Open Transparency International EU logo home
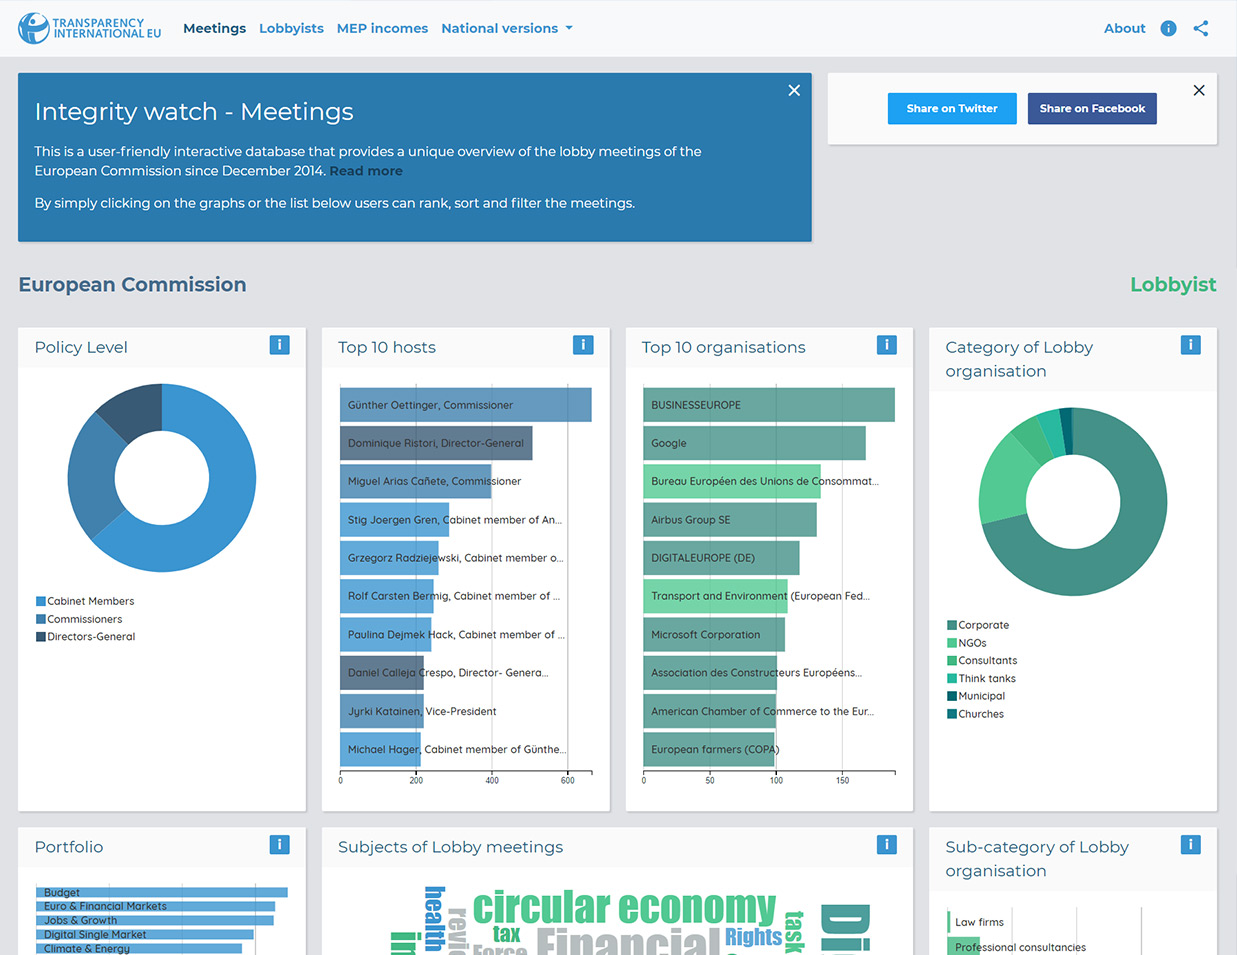Image resolution: width=1237 pixels, height=955 pixels. tap(90, 28)
